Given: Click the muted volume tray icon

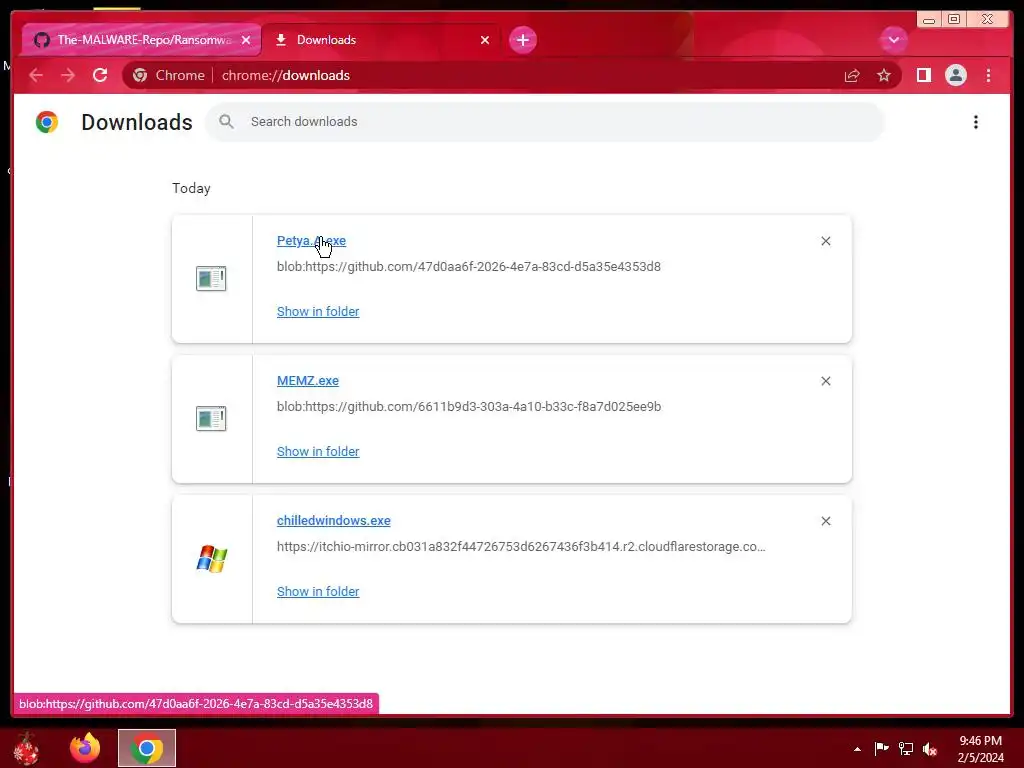Looking at the screenshot, I should click(x=930, y=749).
